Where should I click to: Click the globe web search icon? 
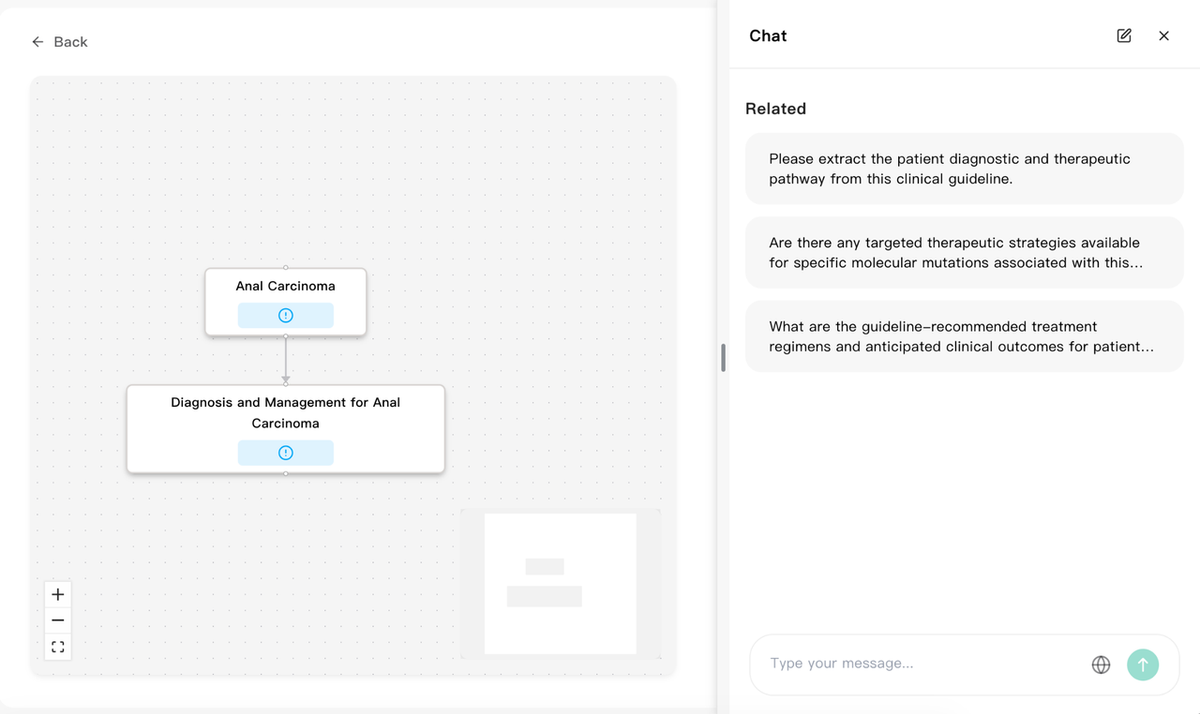coord(1101,664)
